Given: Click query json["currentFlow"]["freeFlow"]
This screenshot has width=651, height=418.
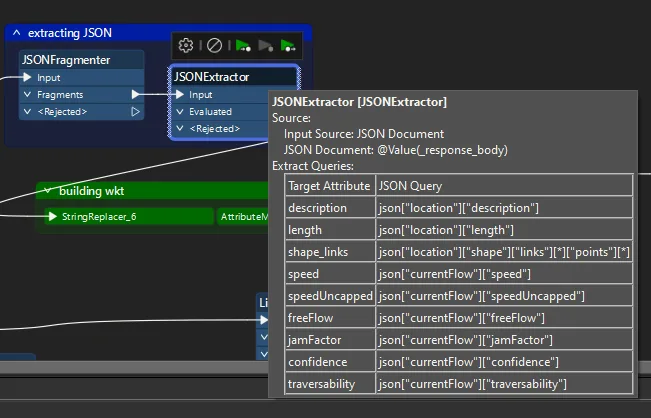Looking at the screenshot, I should click(461, 318).
